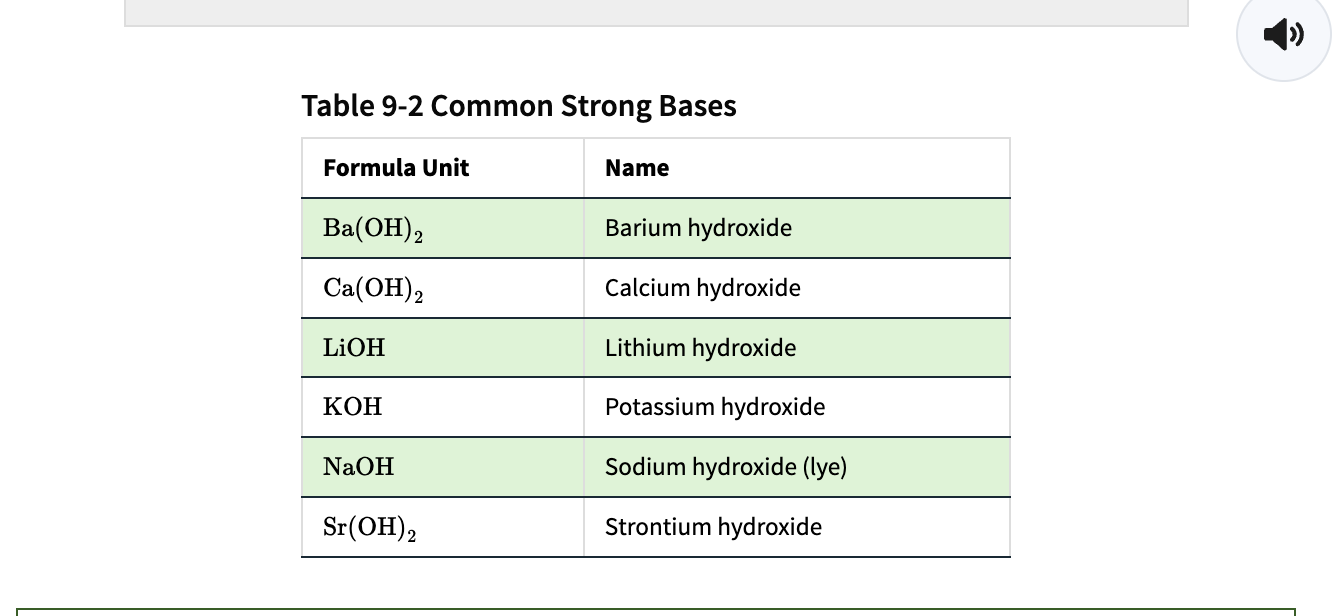The image size is (1332, 616).
Task: Click the subscript 2 in Sr(OH)2
Action: 413,535
